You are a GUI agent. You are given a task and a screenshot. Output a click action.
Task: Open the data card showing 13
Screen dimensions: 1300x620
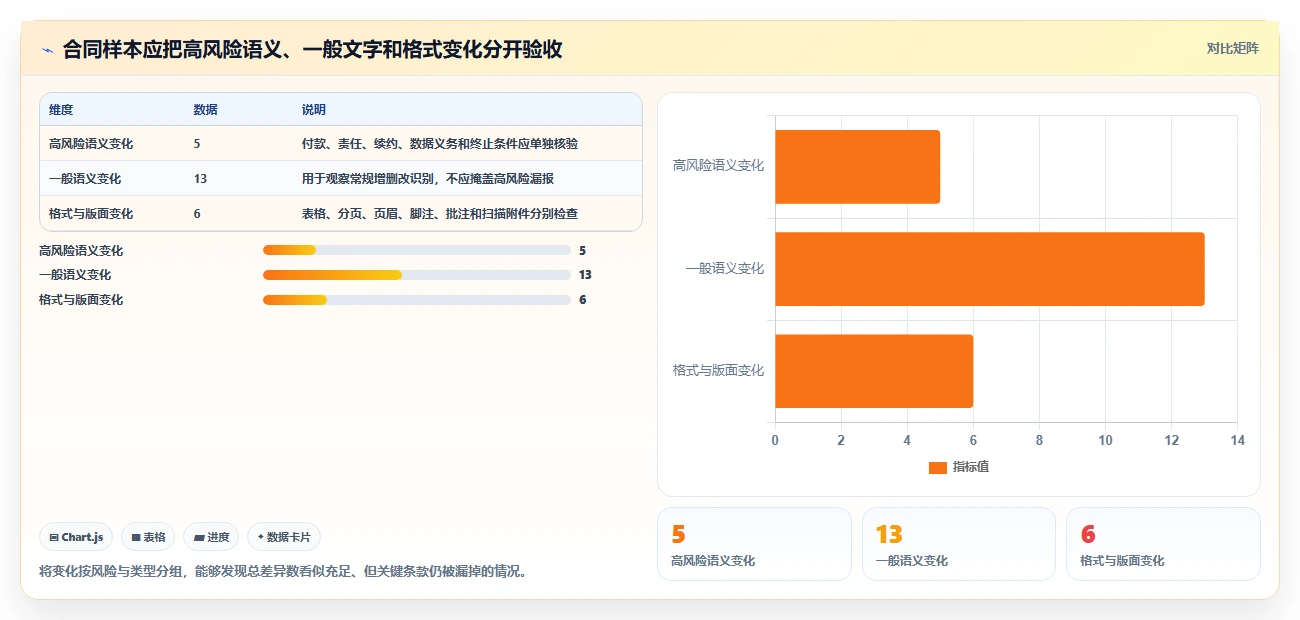(958, 544)
